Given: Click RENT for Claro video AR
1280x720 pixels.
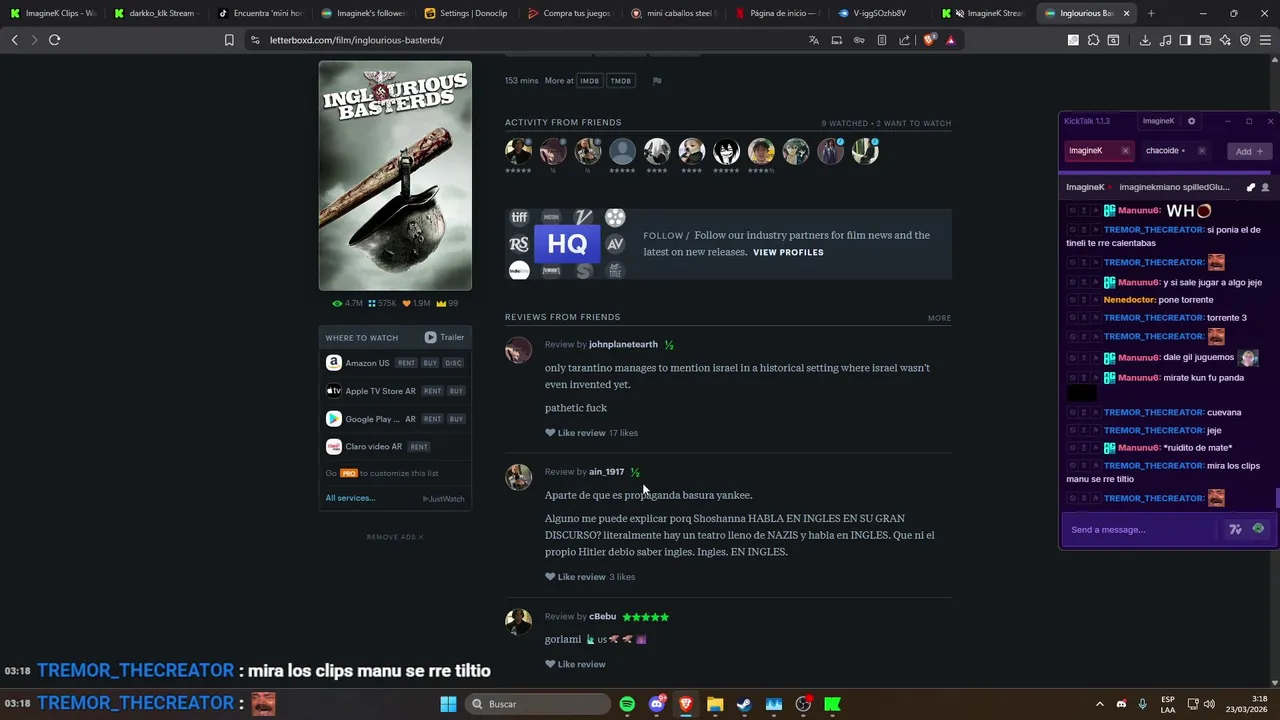Looking at the screenshot, I should tap(419, 447).
